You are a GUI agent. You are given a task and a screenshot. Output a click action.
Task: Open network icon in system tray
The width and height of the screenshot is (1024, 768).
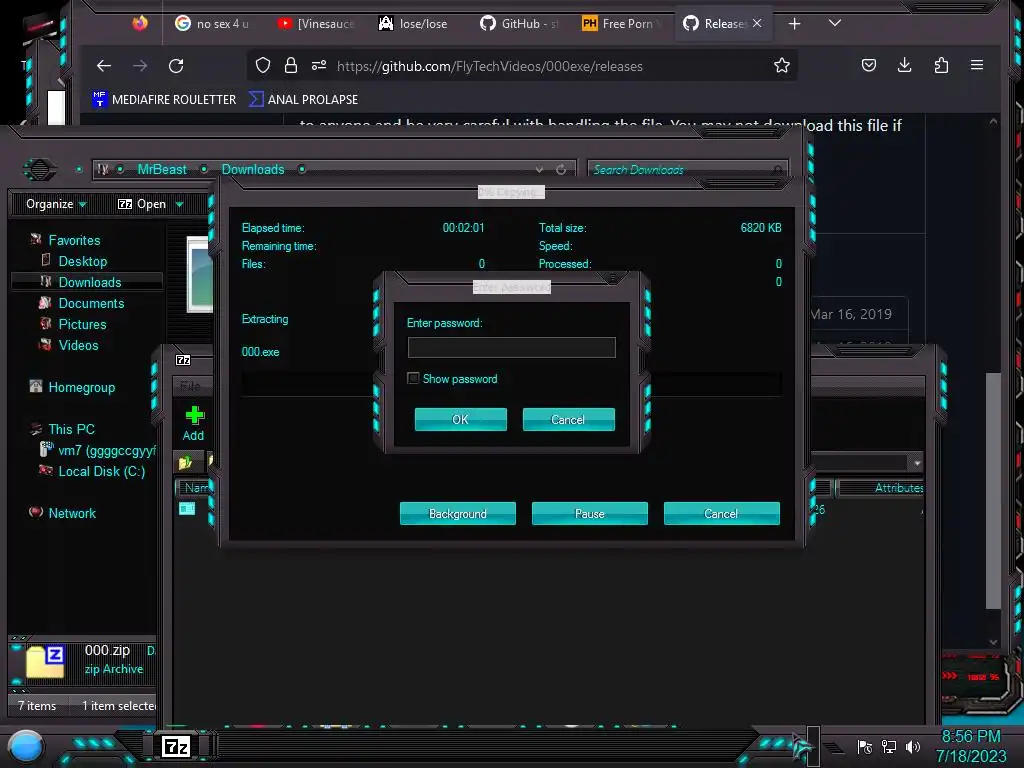[889, 746]
